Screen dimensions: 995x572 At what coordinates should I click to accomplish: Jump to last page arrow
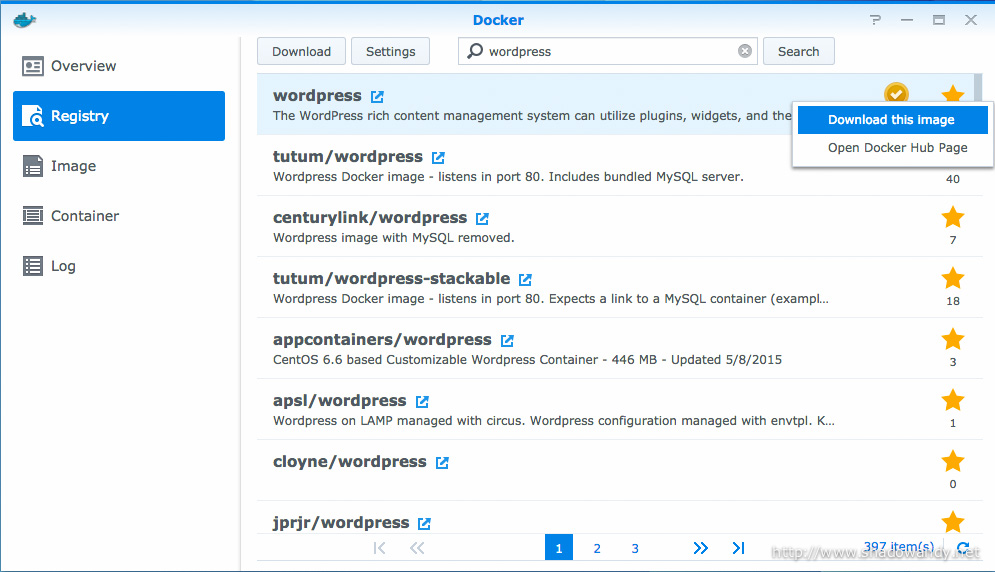[x=738, y=548]
